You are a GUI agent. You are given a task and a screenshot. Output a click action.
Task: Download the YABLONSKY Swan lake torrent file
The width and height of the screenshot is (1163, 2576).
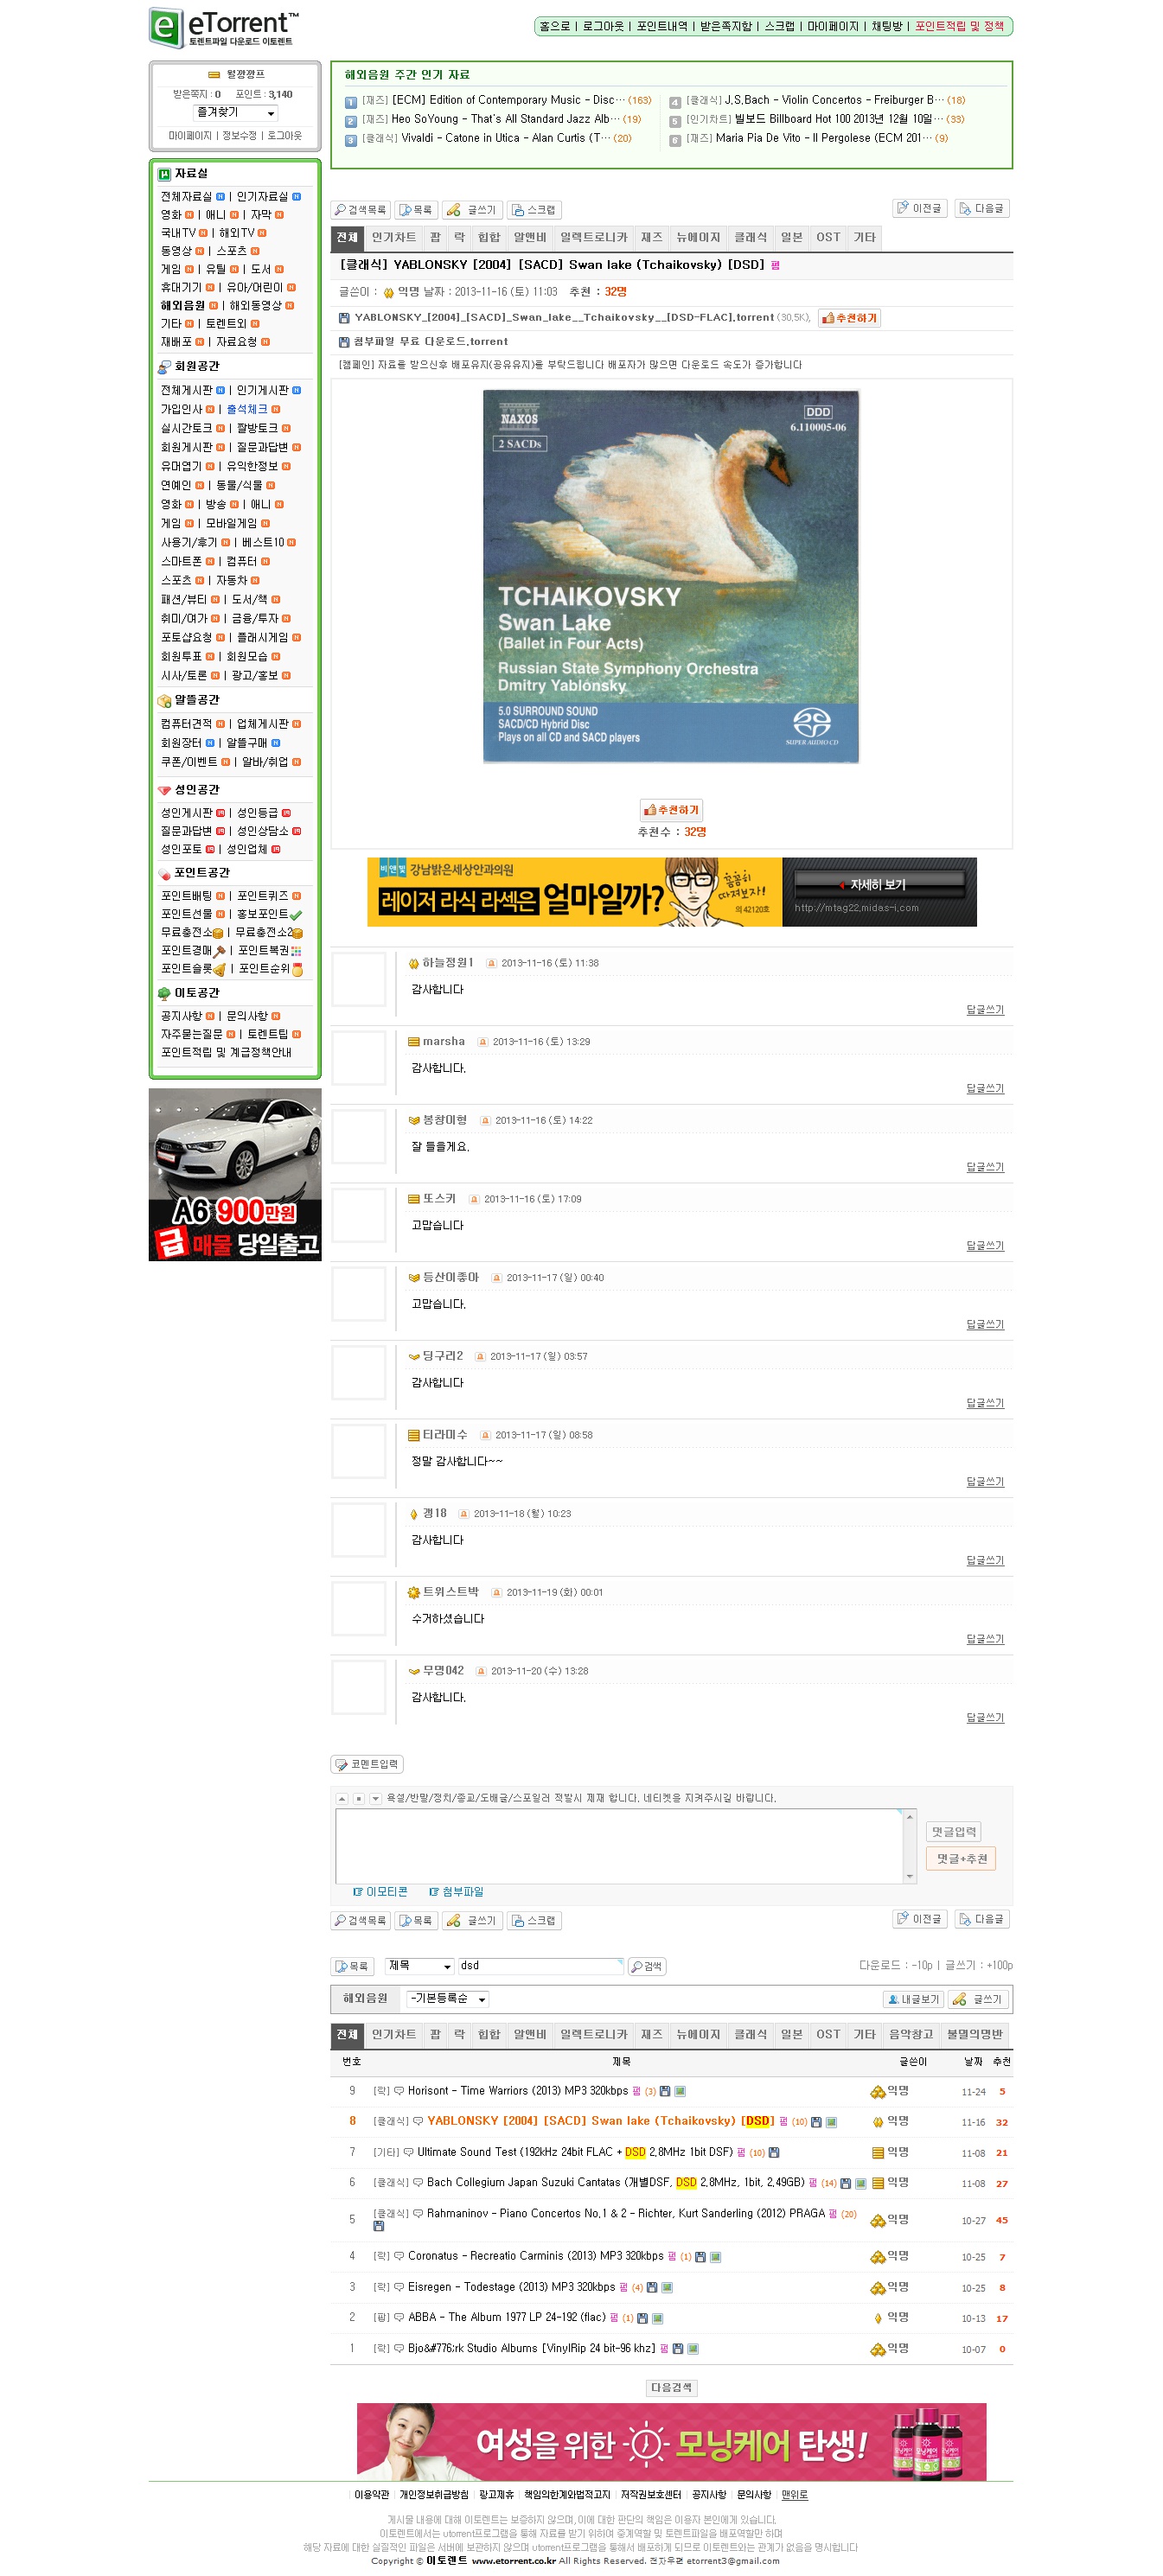pos(563,318)
